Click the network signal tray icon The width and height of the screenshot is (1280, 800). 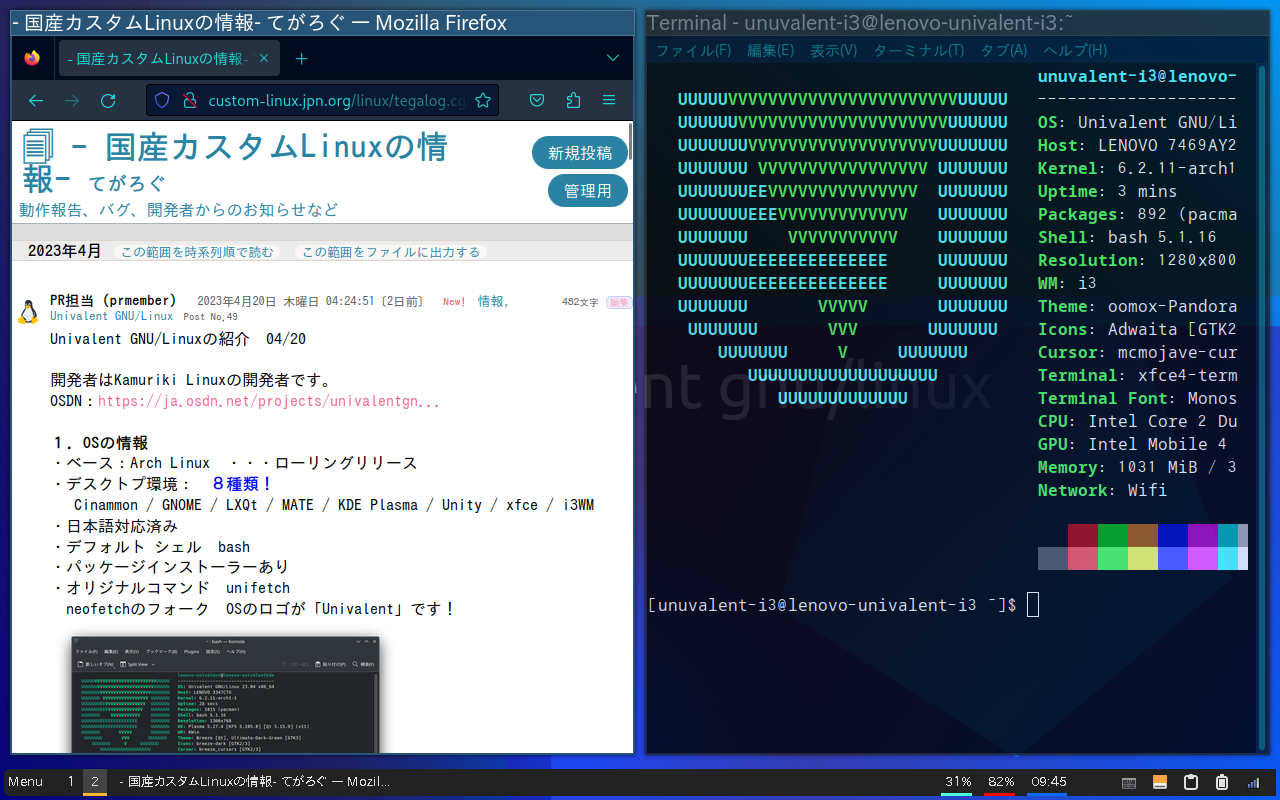[1253, 782]
